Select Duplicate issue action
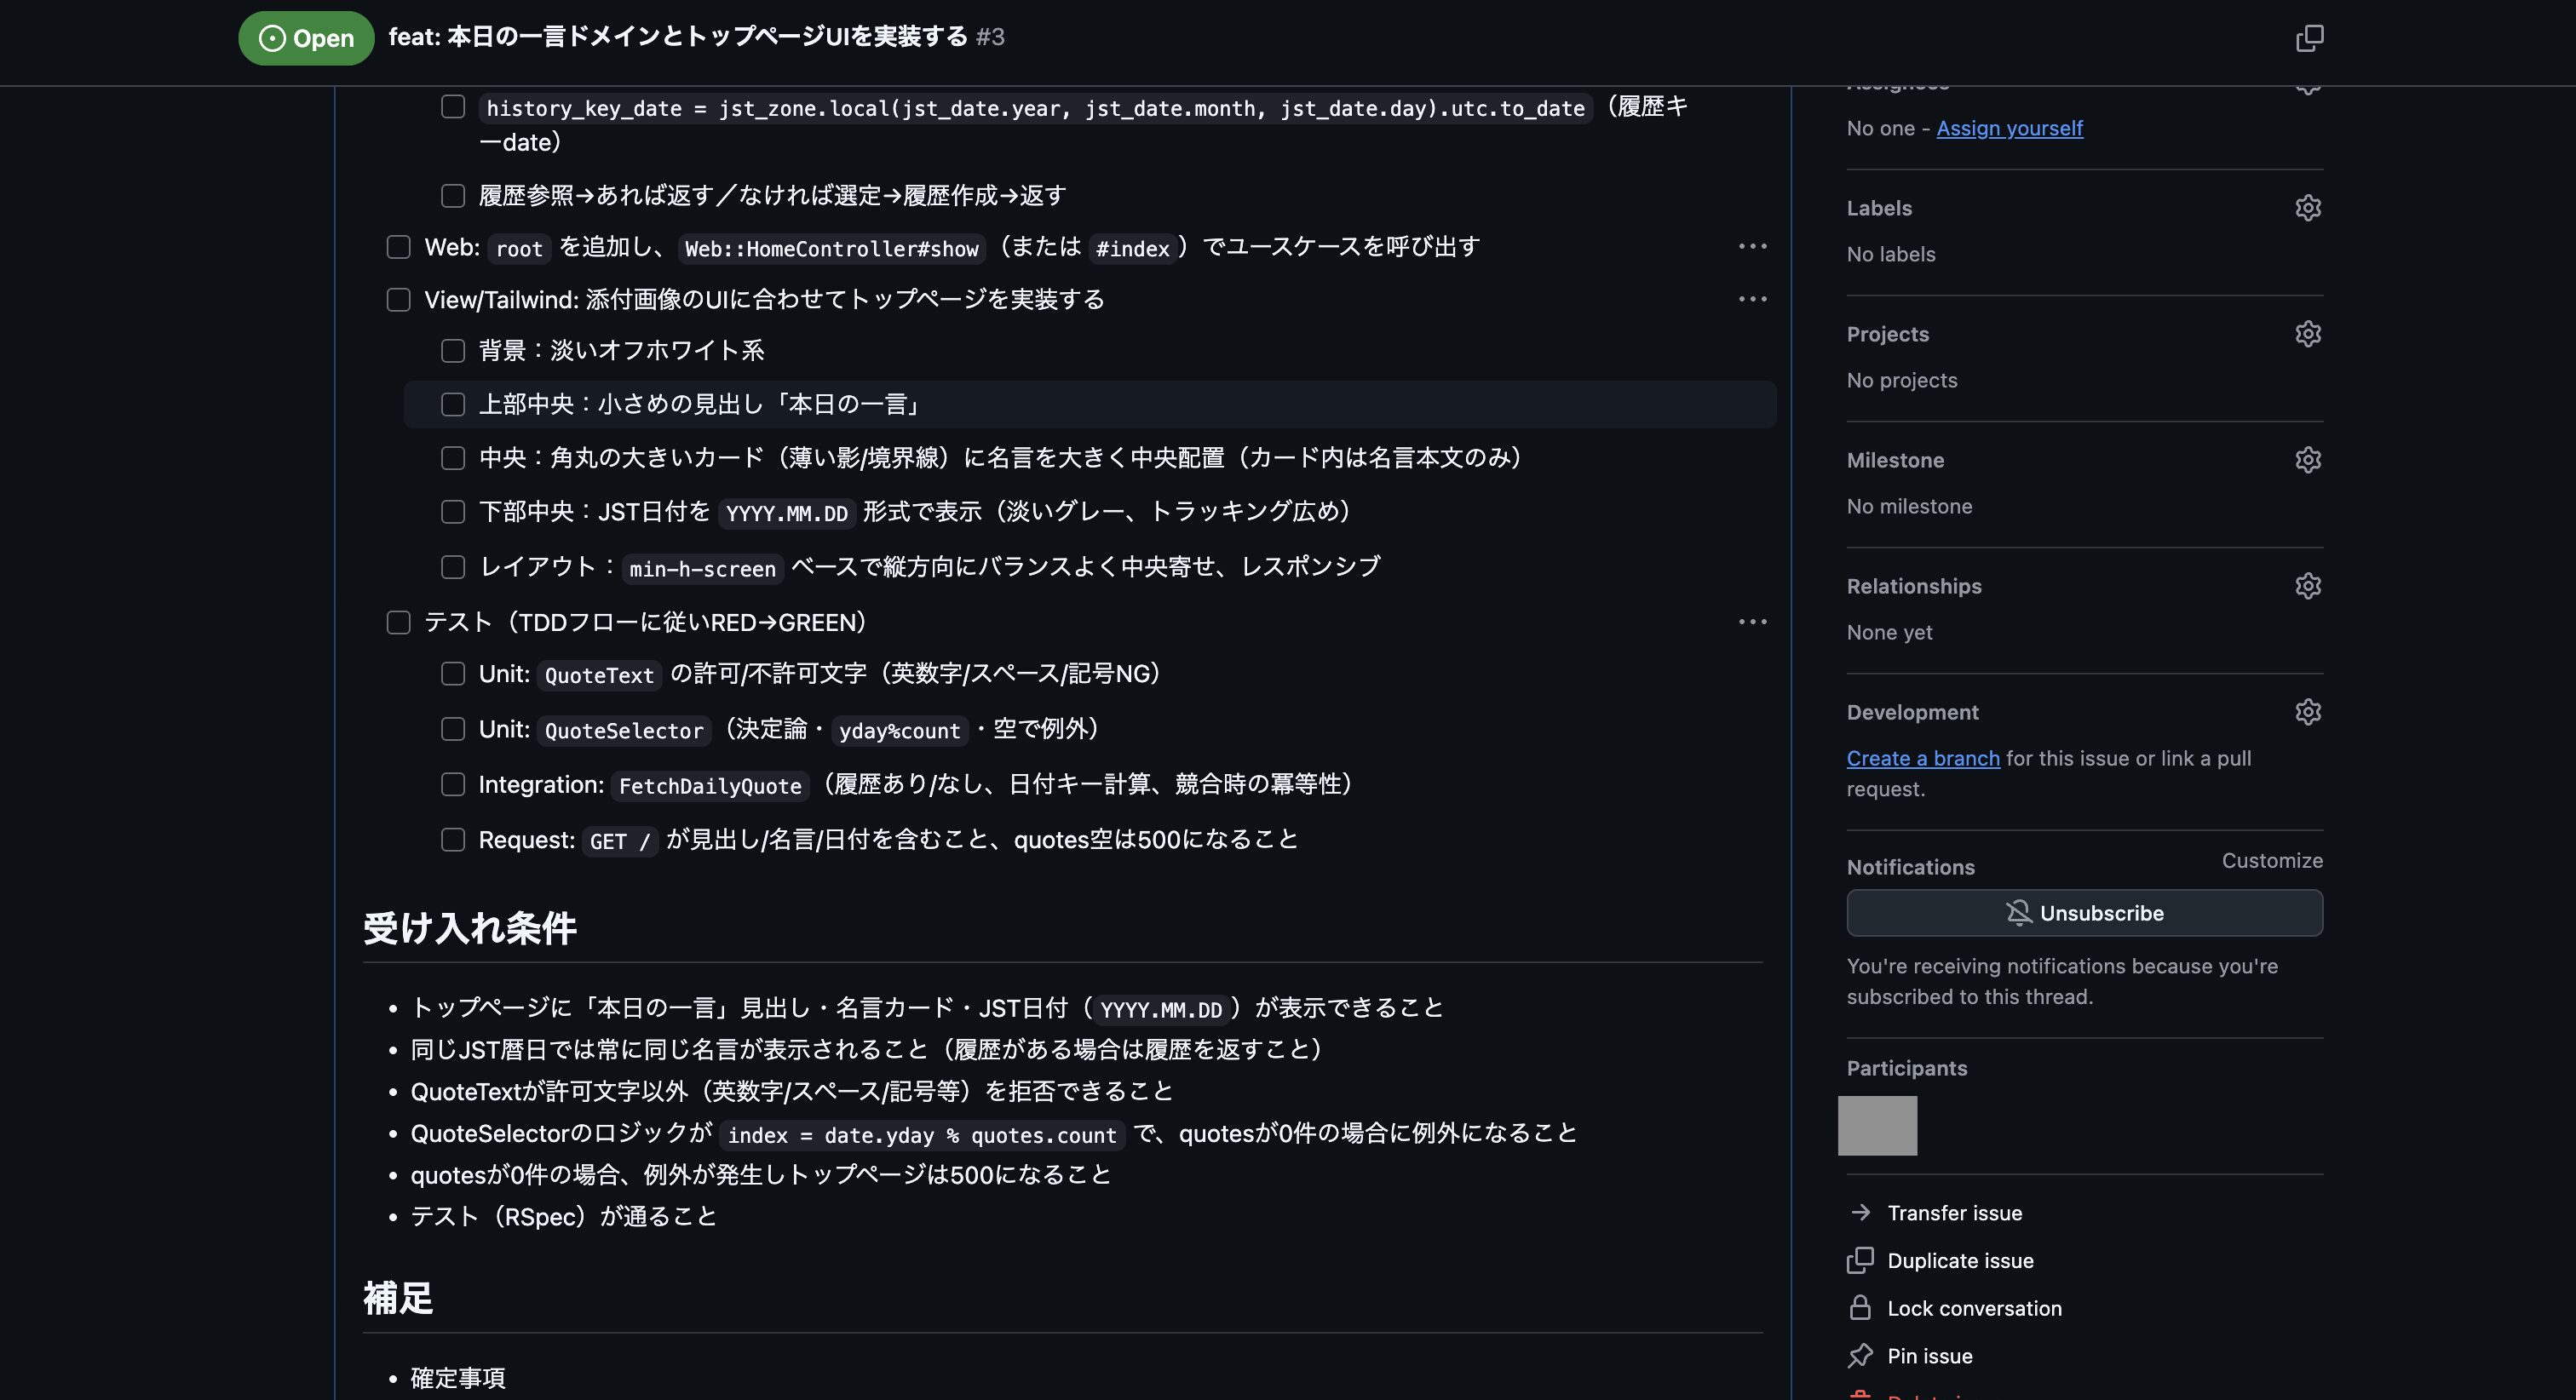 (1959, 1261)
